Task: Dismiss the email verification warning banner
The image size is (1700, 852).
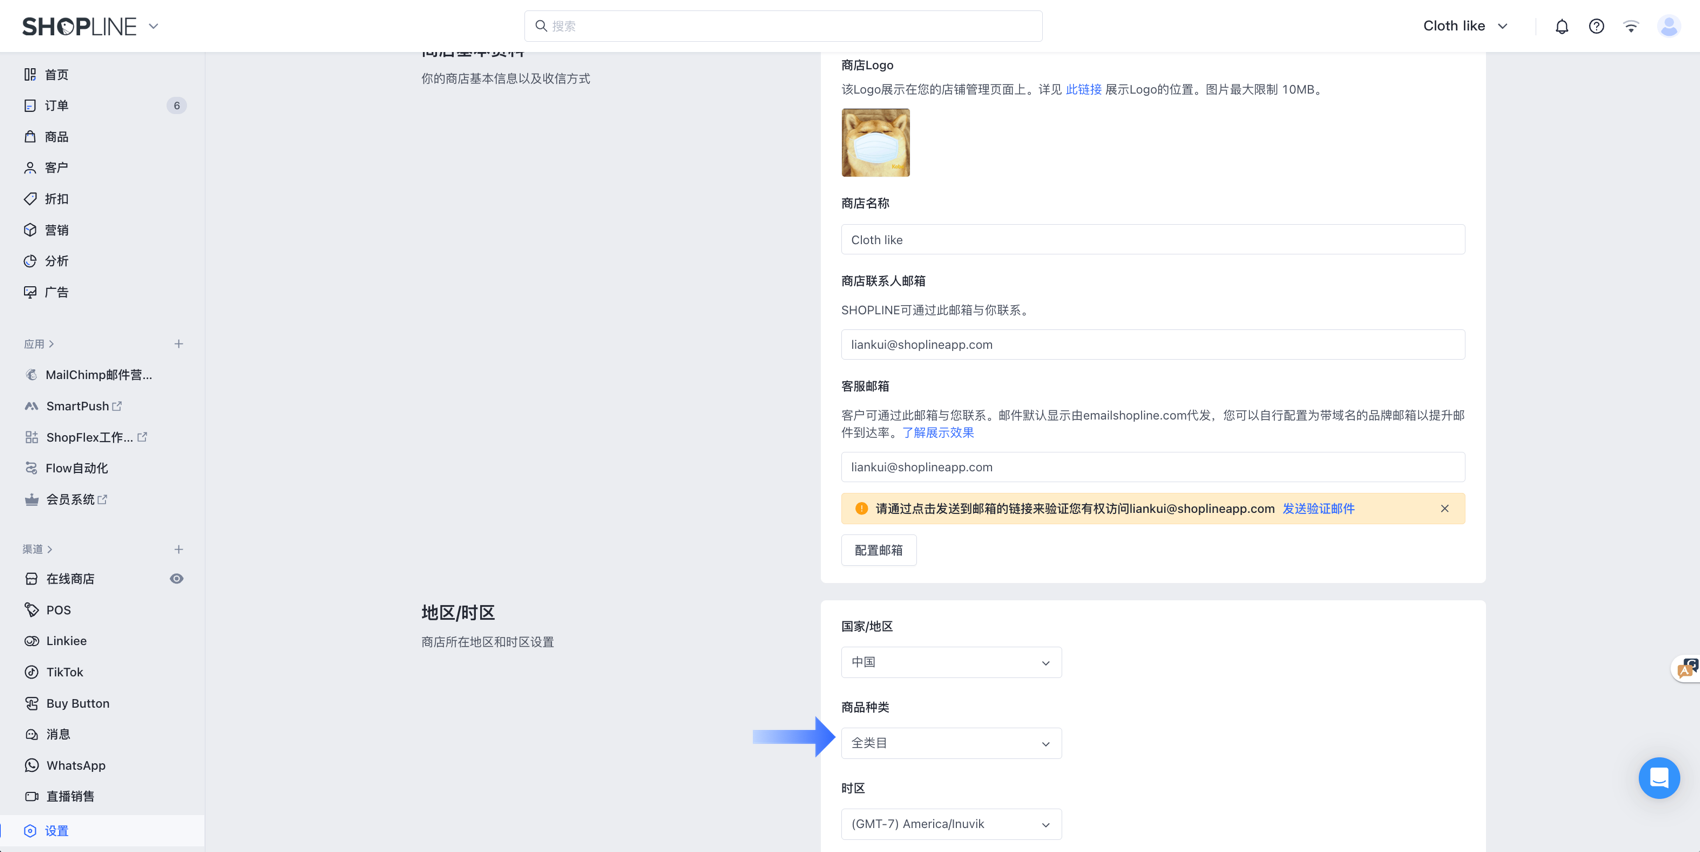Action: [x=1445, y=509]
